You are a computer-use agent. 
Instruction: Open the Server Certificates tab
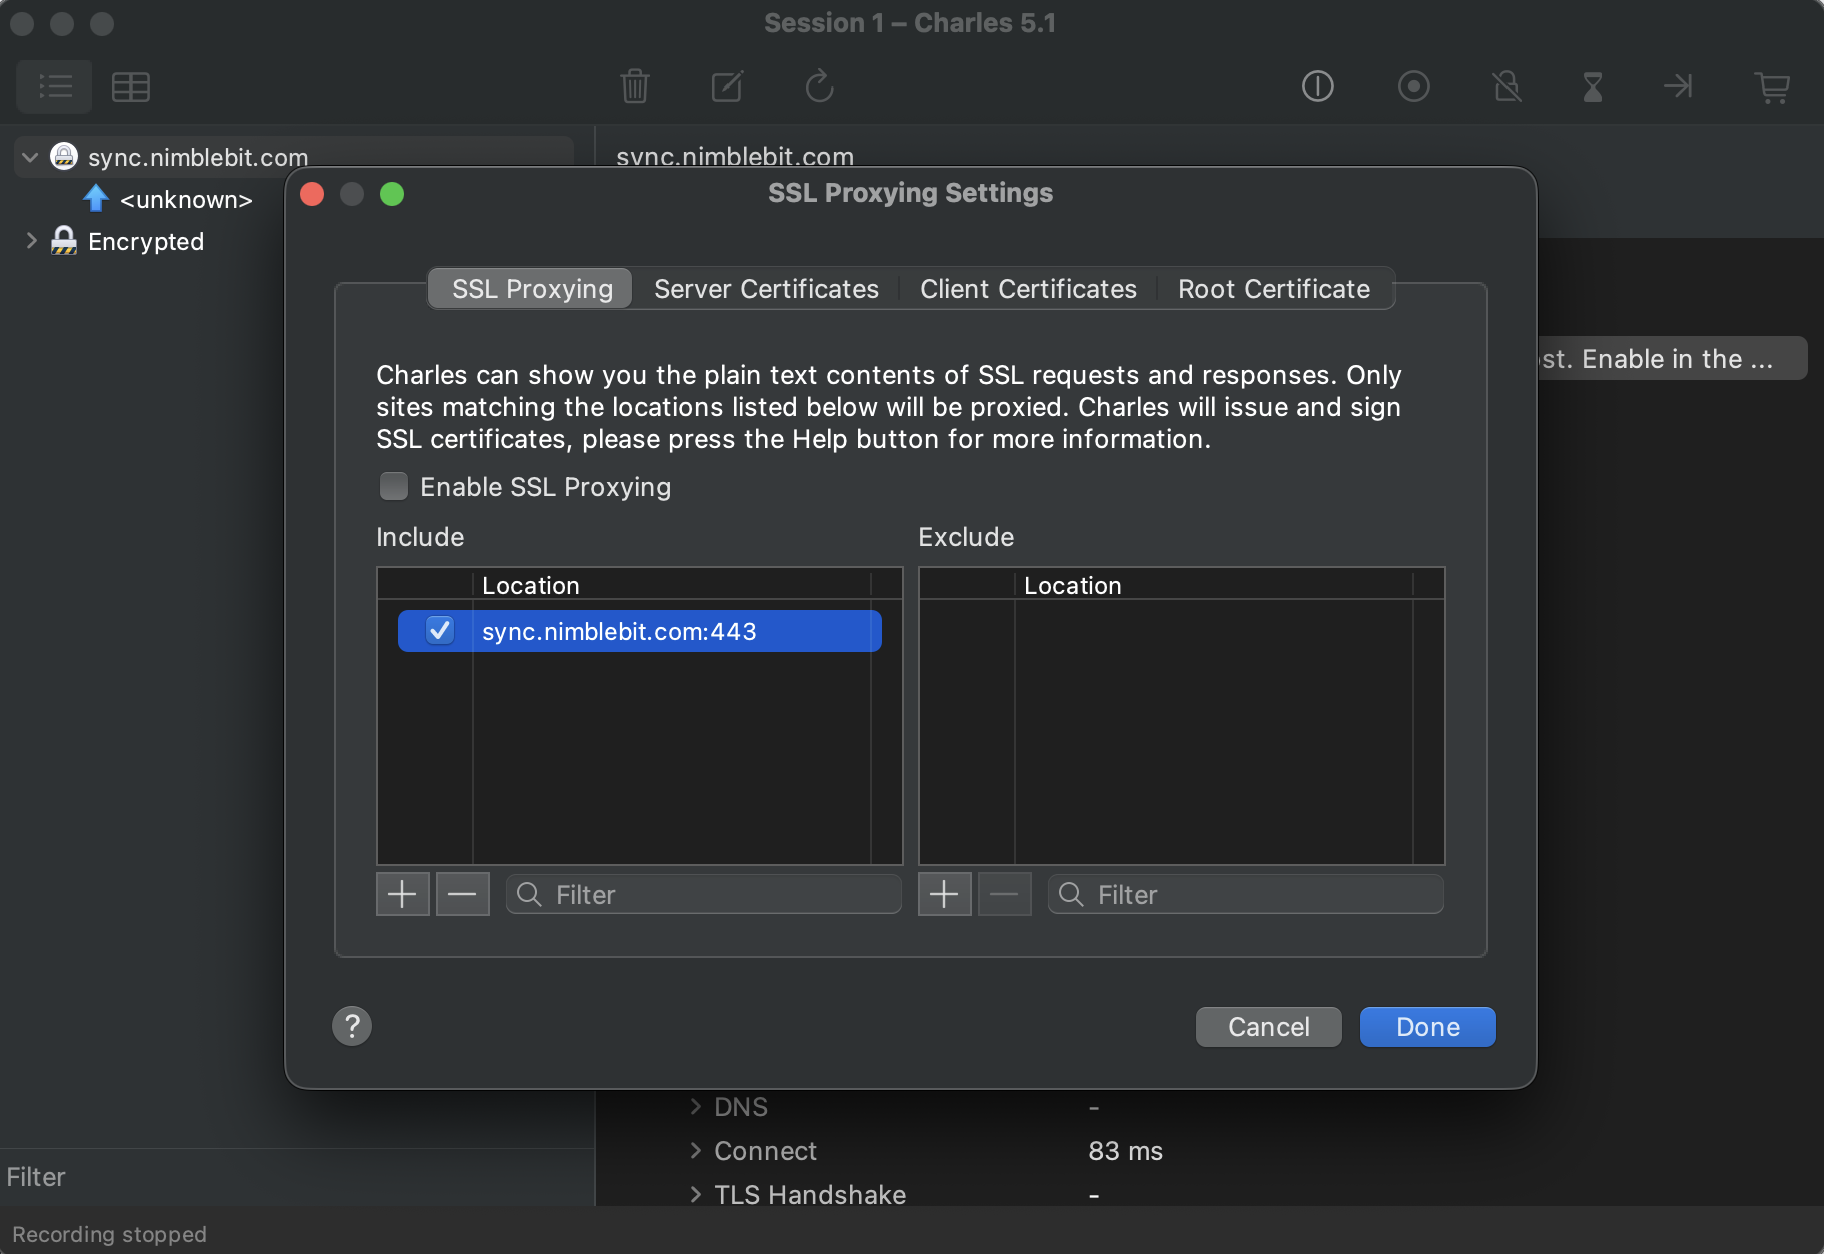coord(766,289)
